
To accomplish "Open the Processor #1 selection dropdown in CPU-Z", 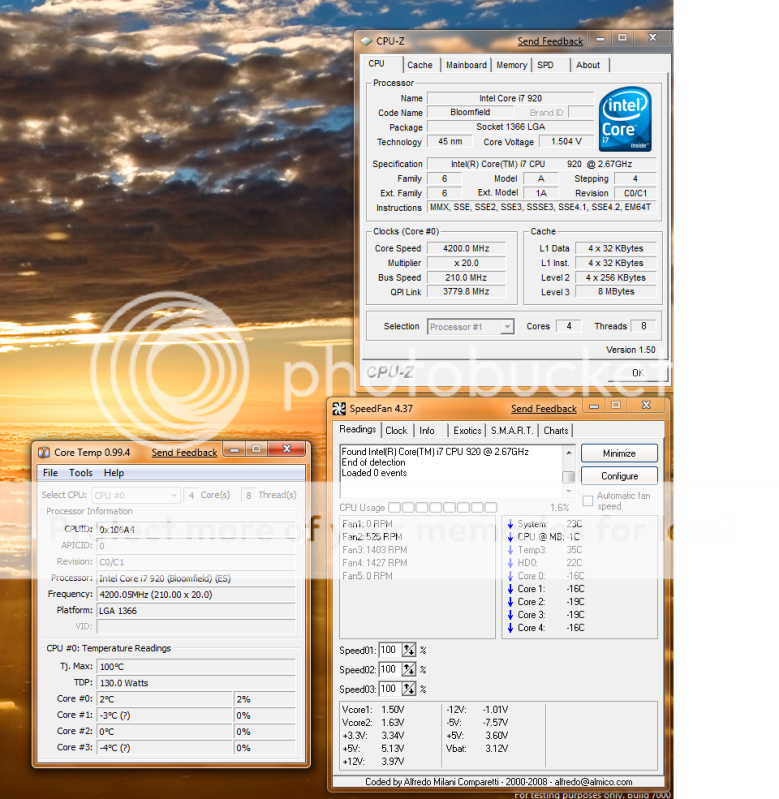I will 470,326.
